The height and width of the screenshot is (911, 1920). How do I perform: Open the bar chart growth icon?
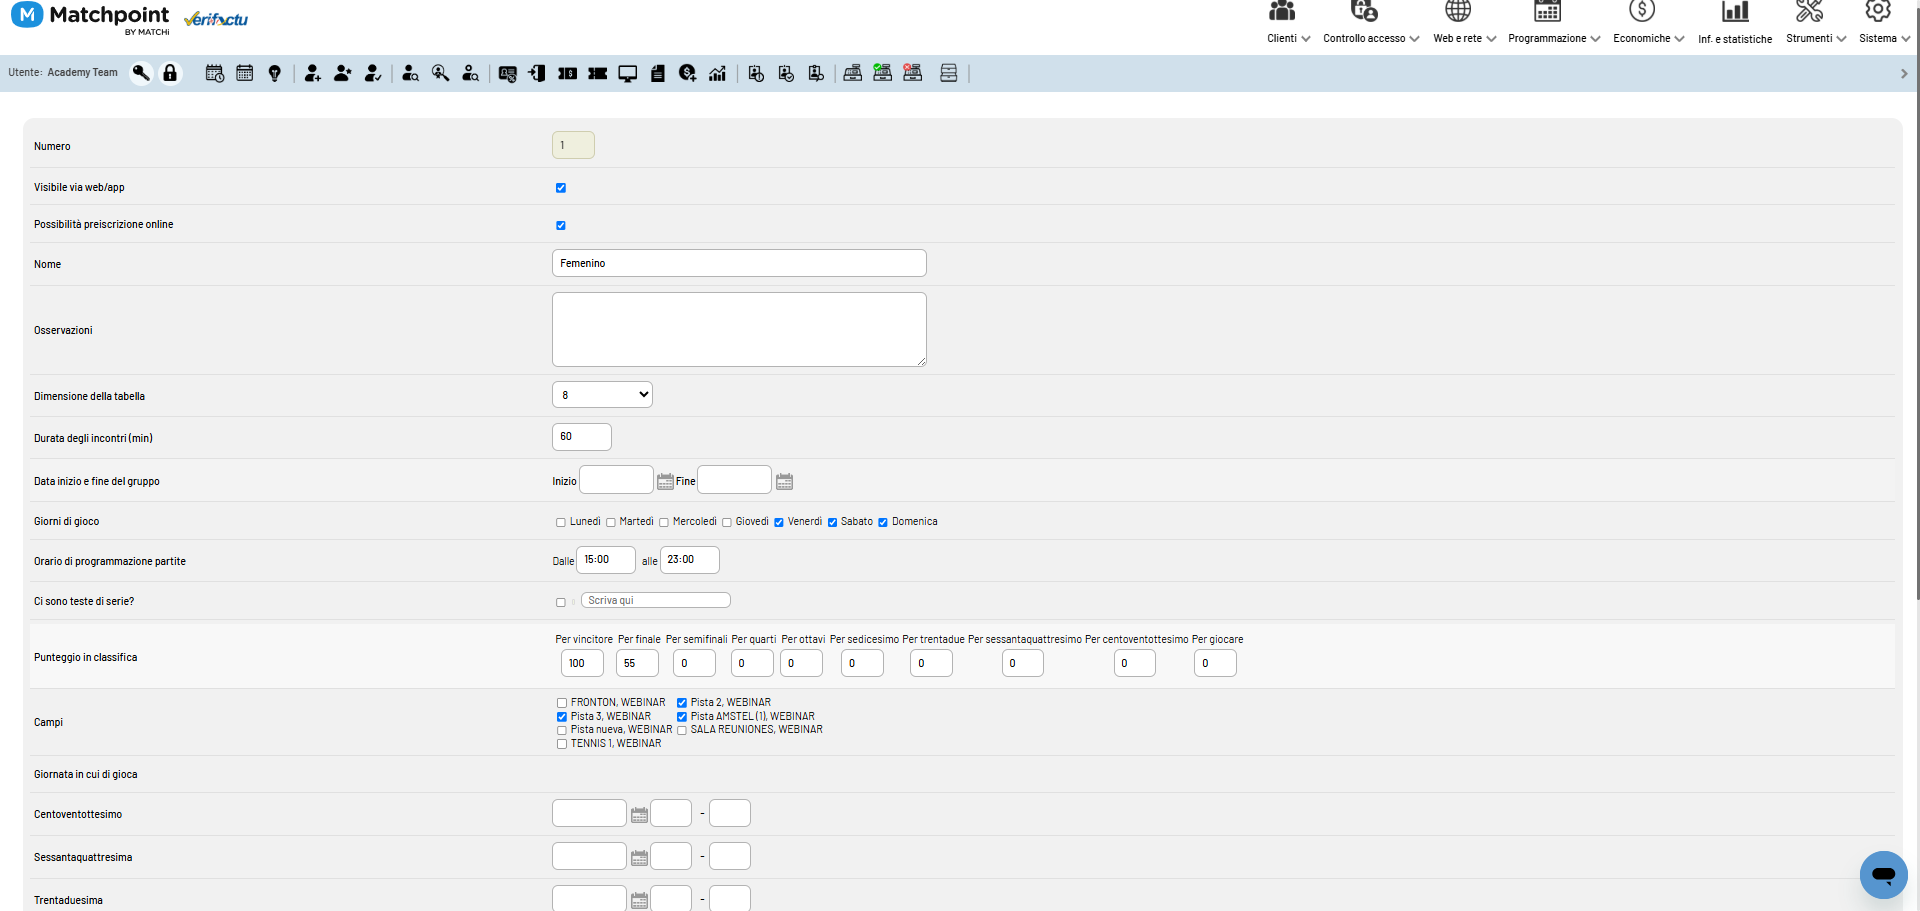click(718, 73)
